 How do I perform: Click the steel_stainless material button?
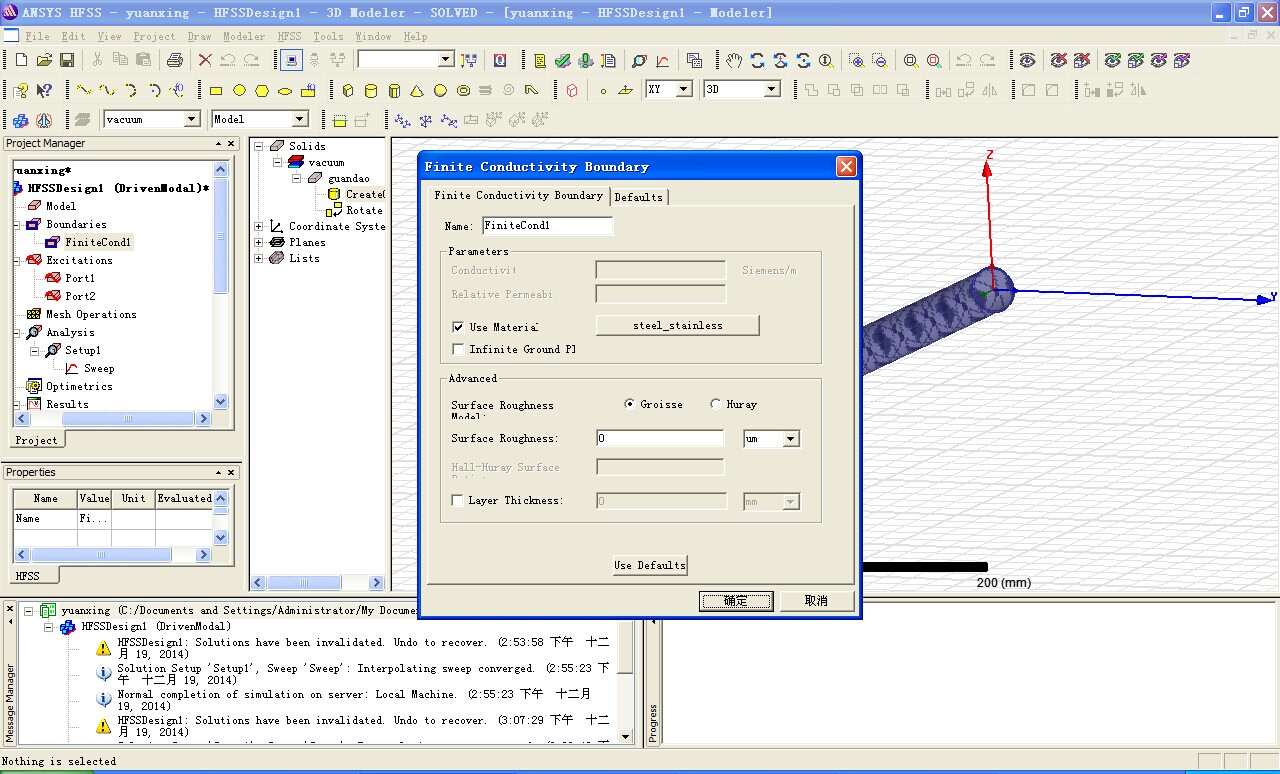point(677,325)
